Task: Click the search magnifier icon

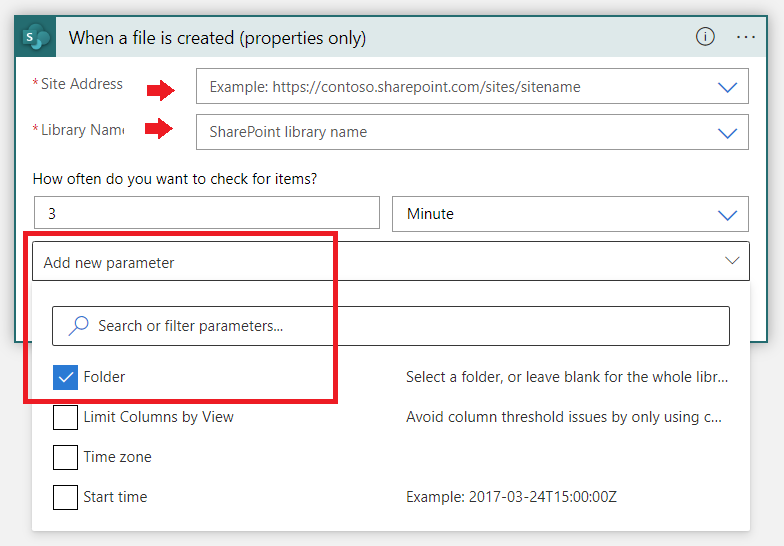Action: [78, 326]
